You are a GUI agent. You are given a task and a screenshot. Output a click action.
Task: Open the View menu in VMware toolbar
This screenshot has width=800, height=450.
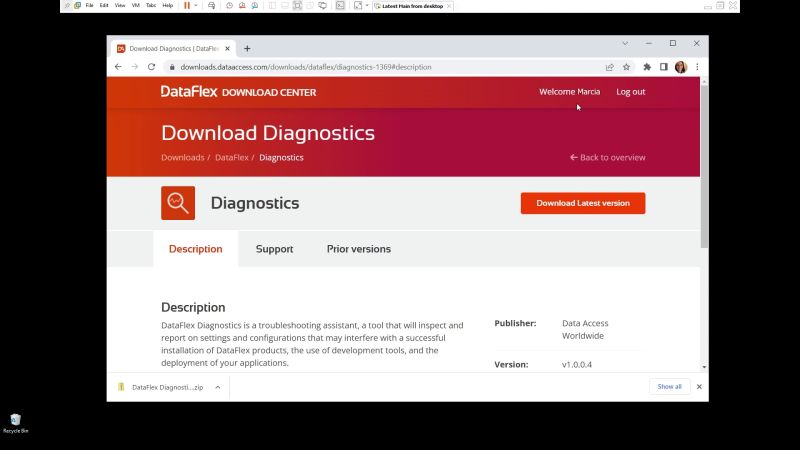pyautogui.click(x=120, y=6)
